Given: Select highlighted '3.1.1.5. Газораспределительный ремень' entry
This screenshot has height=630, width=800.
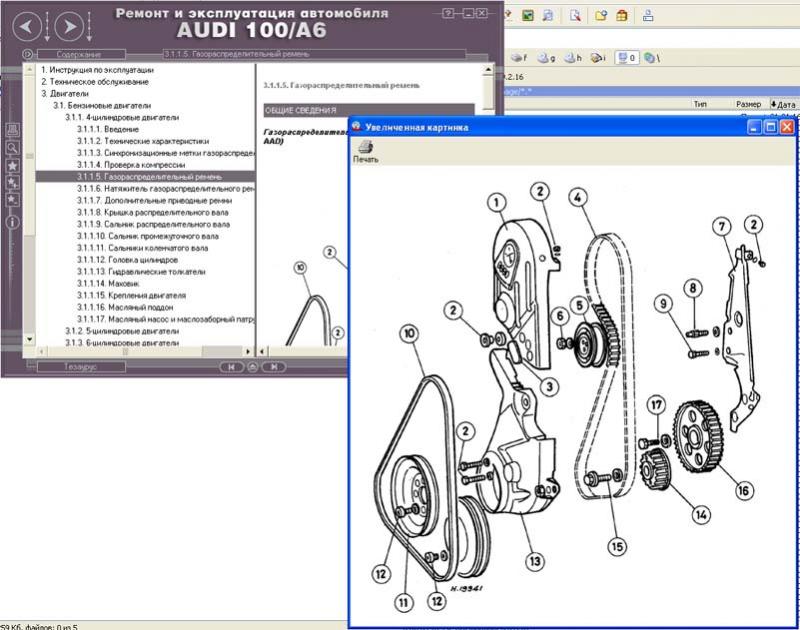Looking at the screenshot, I should click(145, 177).
